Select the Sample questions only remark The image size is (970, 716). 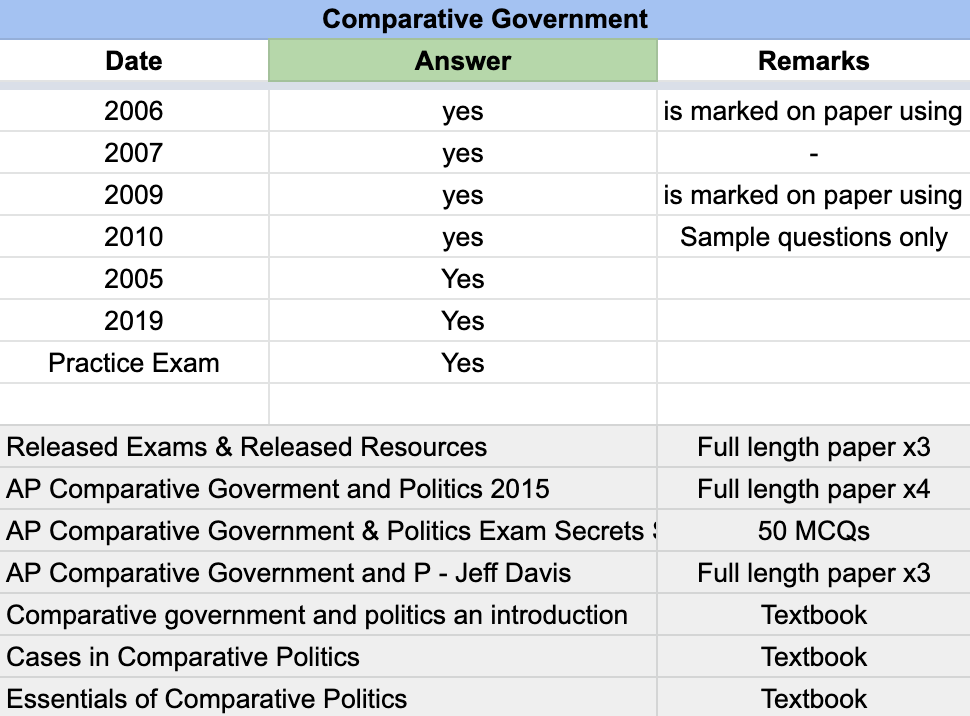coord(813,237)
